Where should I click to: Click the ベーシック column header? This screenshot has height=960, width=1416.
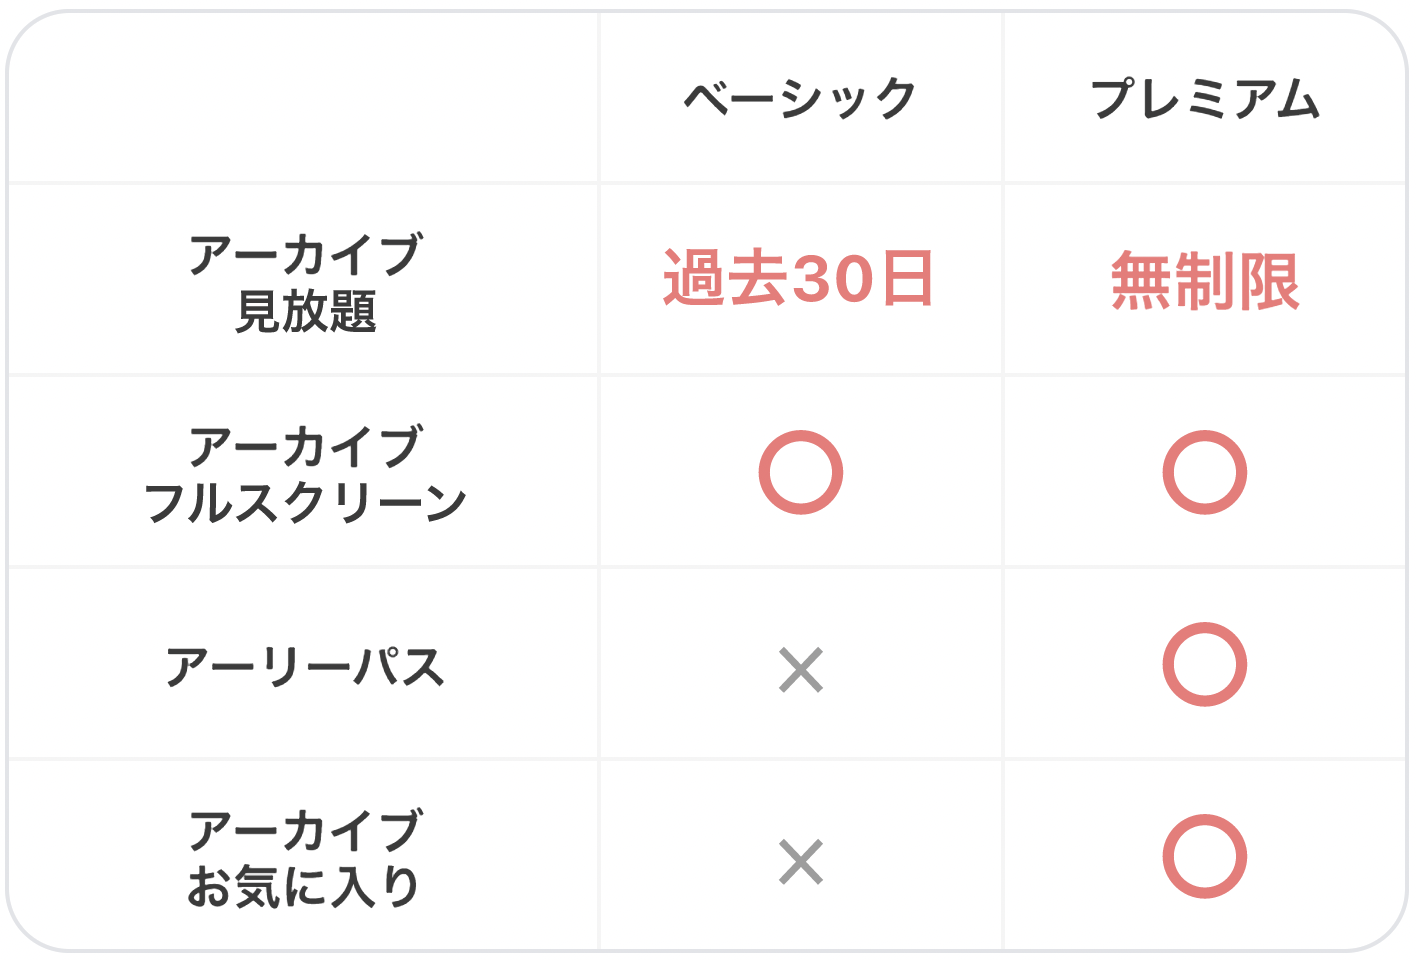pyautogui.click(x=800, y=98)
